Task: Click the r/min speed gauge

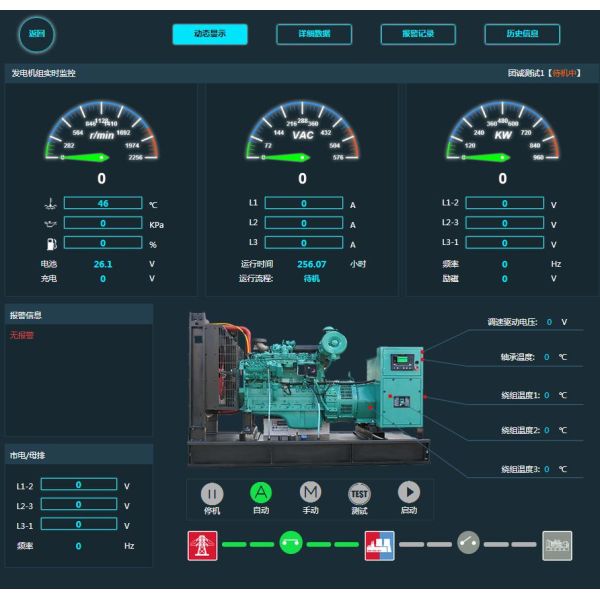Action: click(101, 135)
